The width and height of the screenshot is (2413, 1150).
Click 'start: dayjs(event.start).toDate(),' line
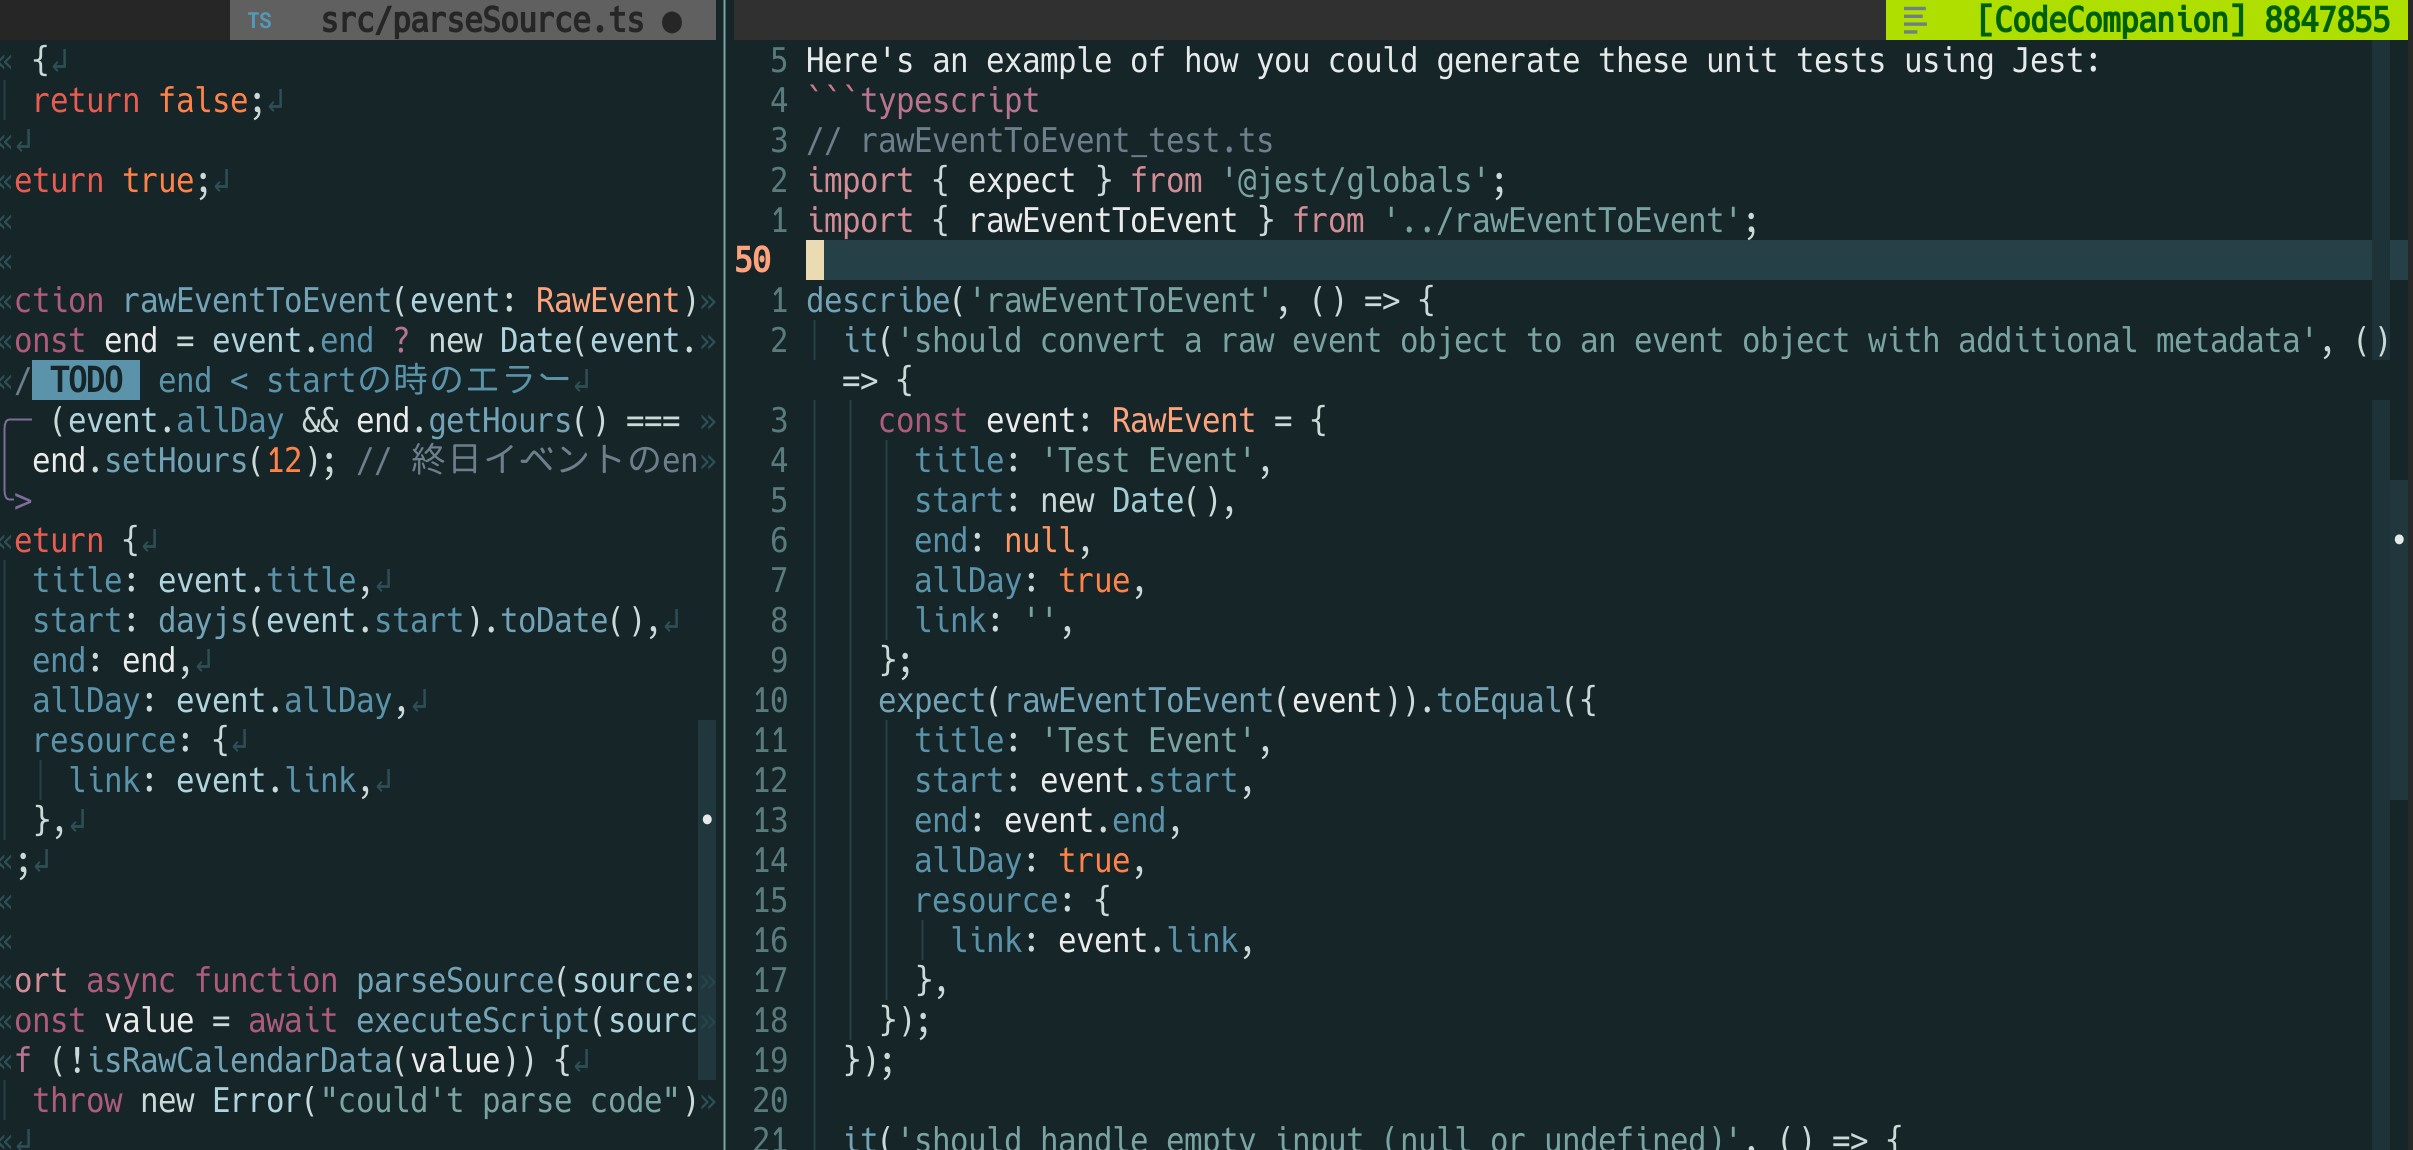click(x=346, y=621)
